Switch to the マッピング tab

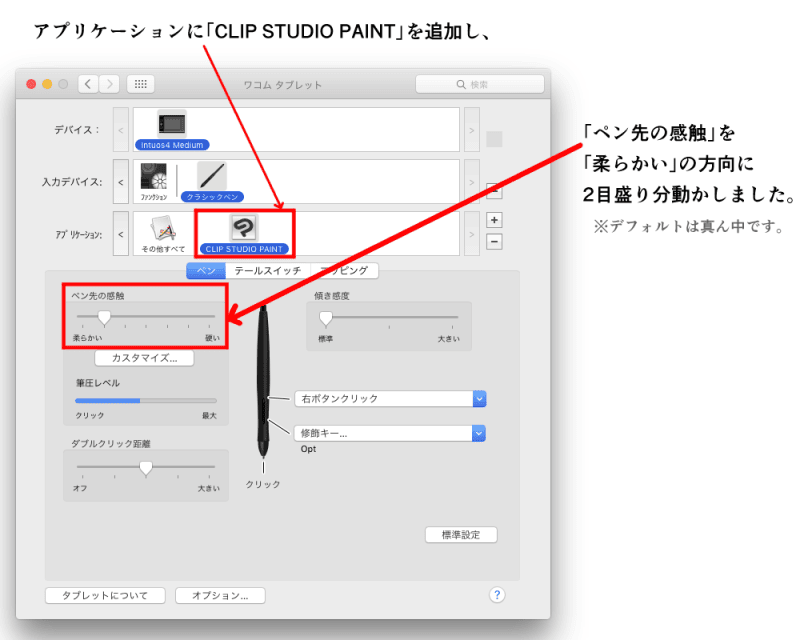[344, 270]
